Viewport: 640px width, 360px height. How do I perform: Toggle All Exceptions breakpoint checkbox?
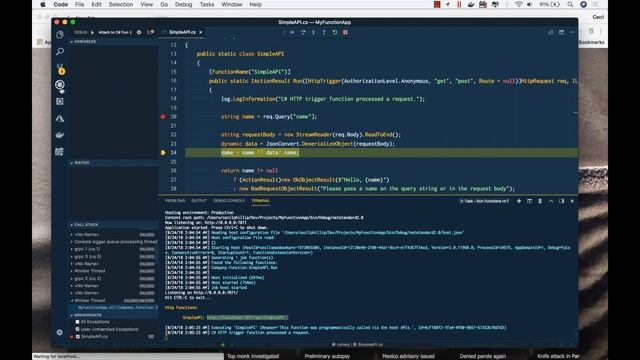(78, 322)
